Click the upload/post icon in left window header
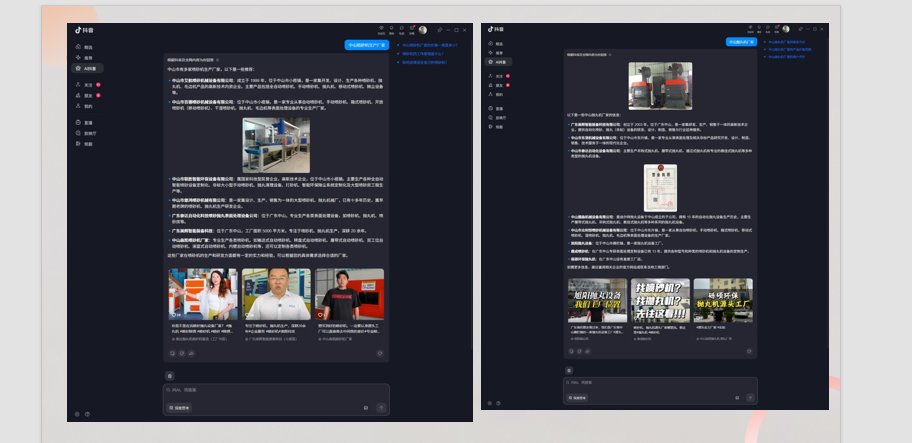The height and width of the screenshot is (443, 912). pyautogui.click(x=412, y=29)
